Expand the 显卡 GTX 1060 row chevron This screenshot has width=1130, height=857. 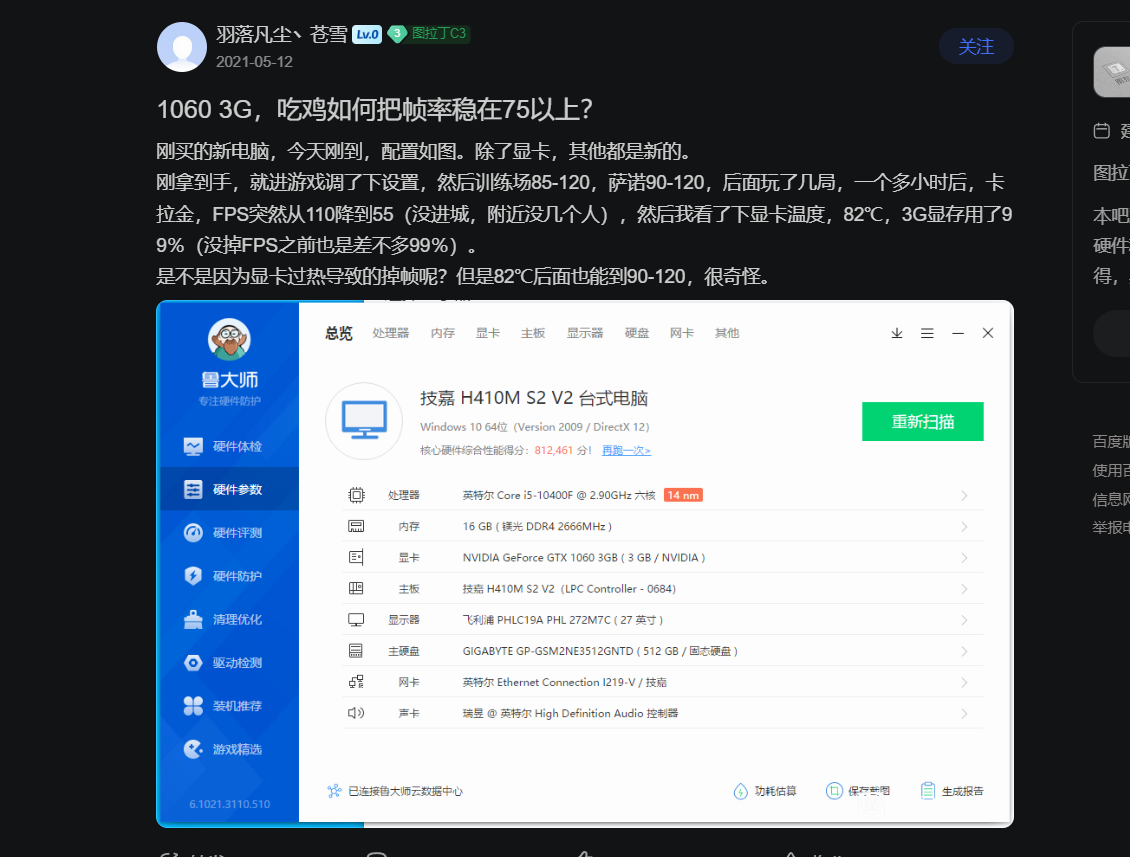coord(964,558)
